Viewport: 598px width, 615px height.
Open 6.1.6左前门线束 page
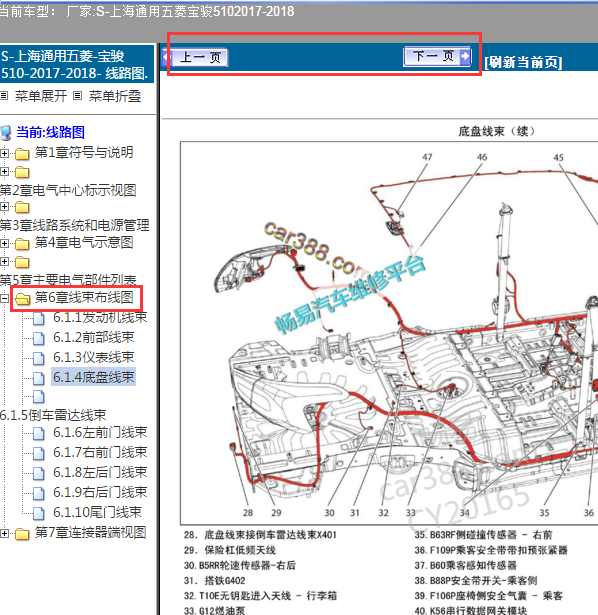point(100,433)
